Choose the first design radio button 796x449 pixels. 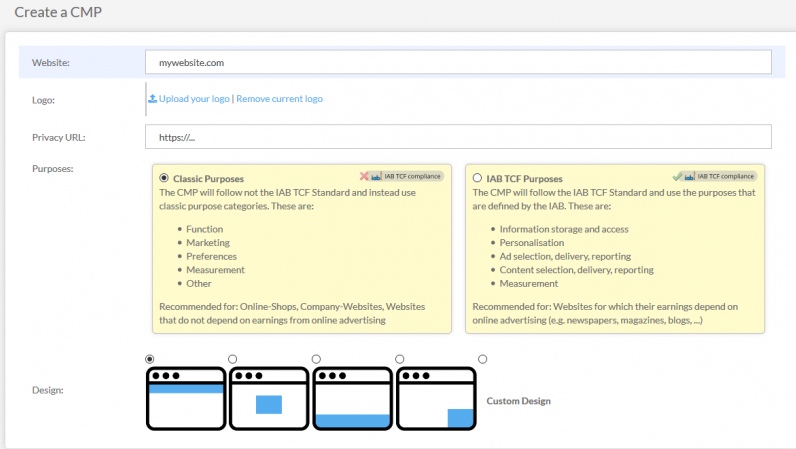coord(150,358)
